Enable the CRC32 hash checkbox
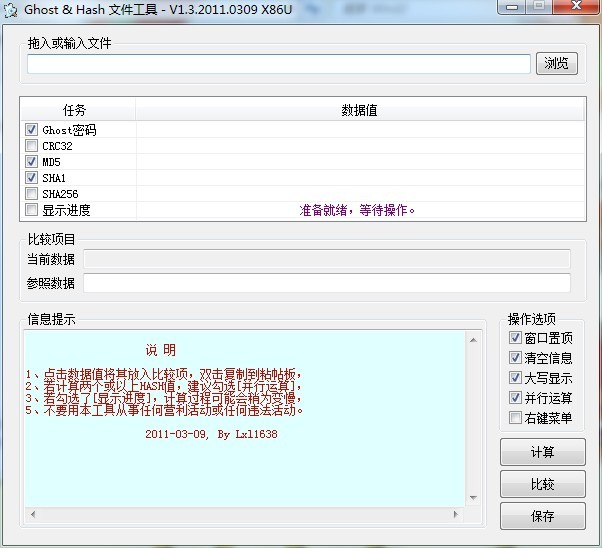The width and height of the screenshot is (602, 548). [x=32, y=146]
